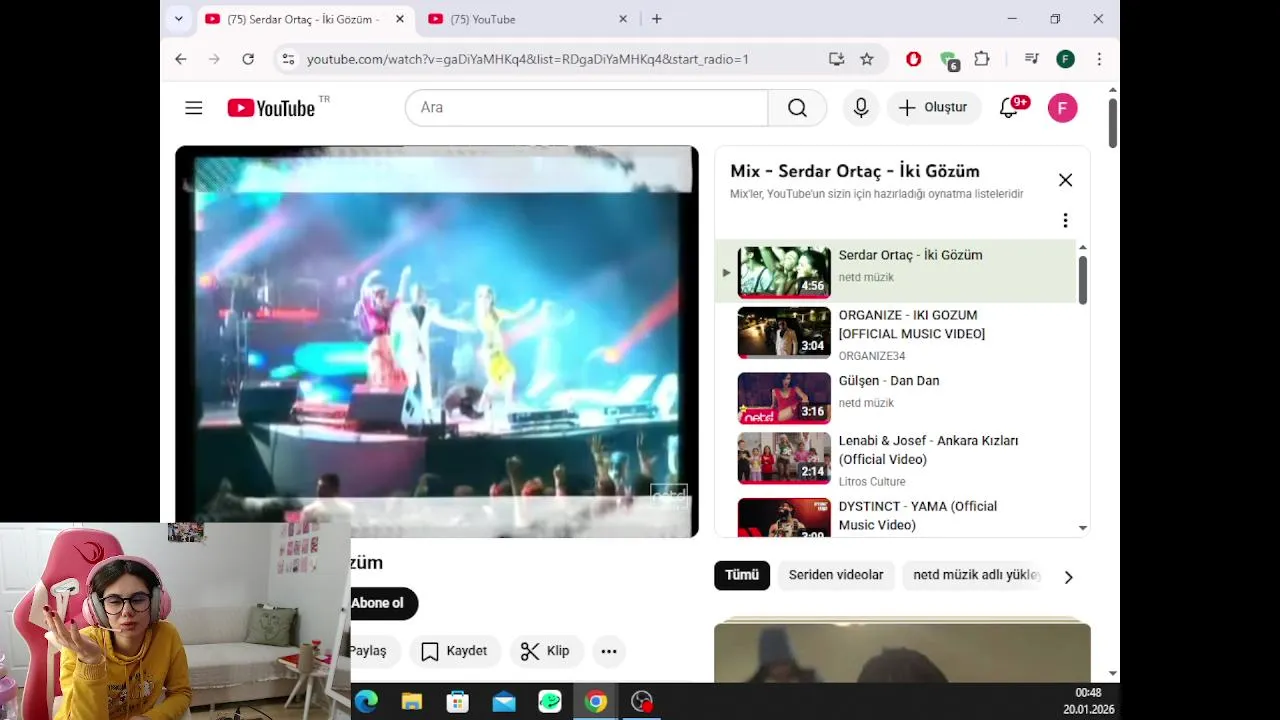Open the media controls icon

(x=1032, y=59)
